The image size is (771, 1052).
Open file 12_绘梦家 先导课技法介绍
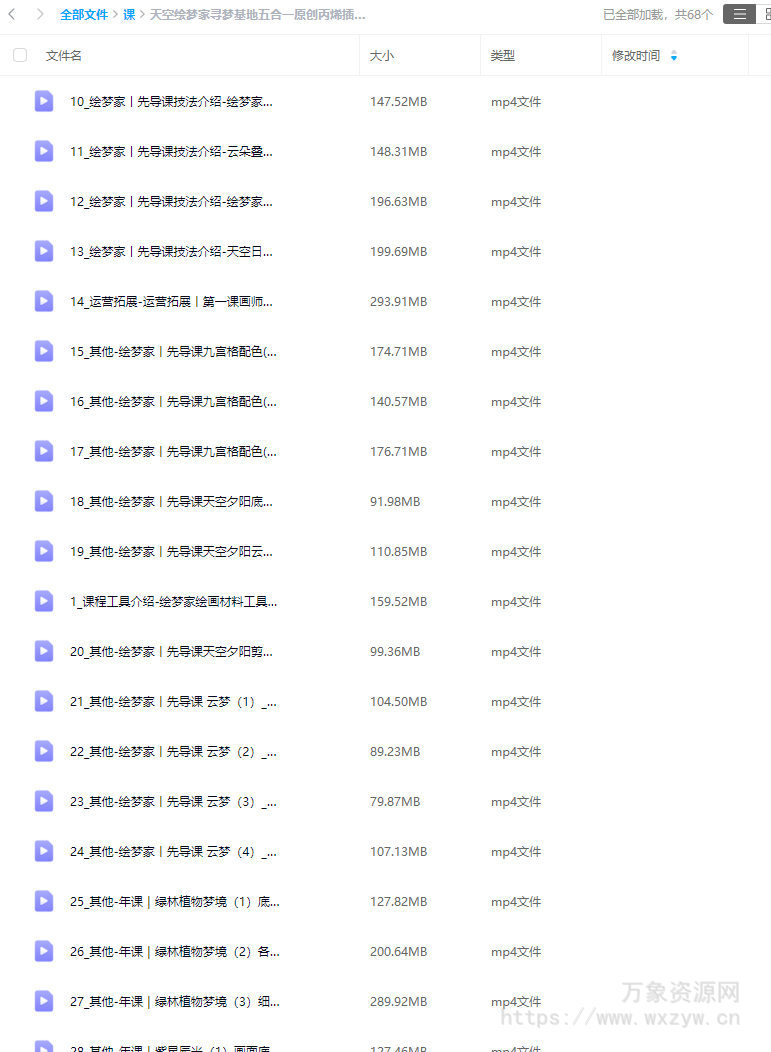click(171, 202)
